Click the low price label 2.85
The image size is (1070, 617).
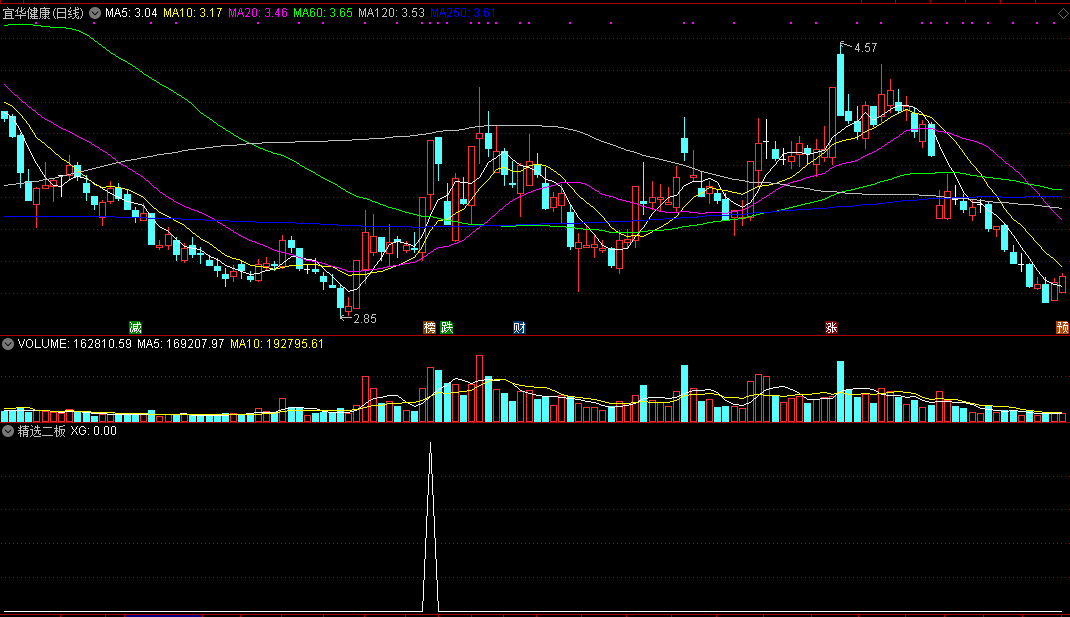click(x=365, y=319)
